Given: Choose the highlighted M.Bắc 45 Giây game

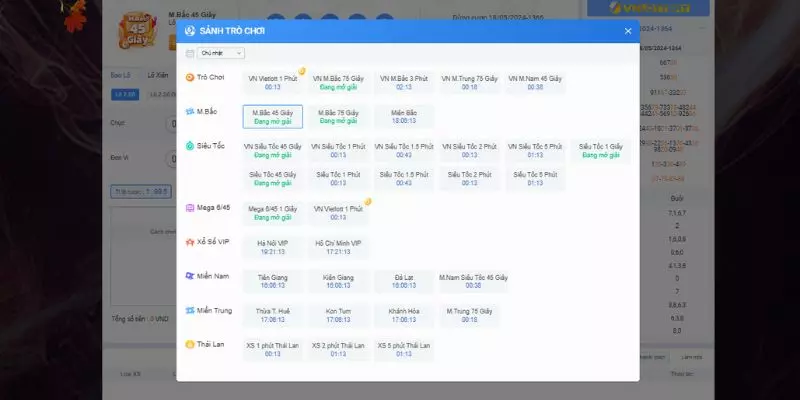Looking at the screenshot, I should tap(272, 117).
